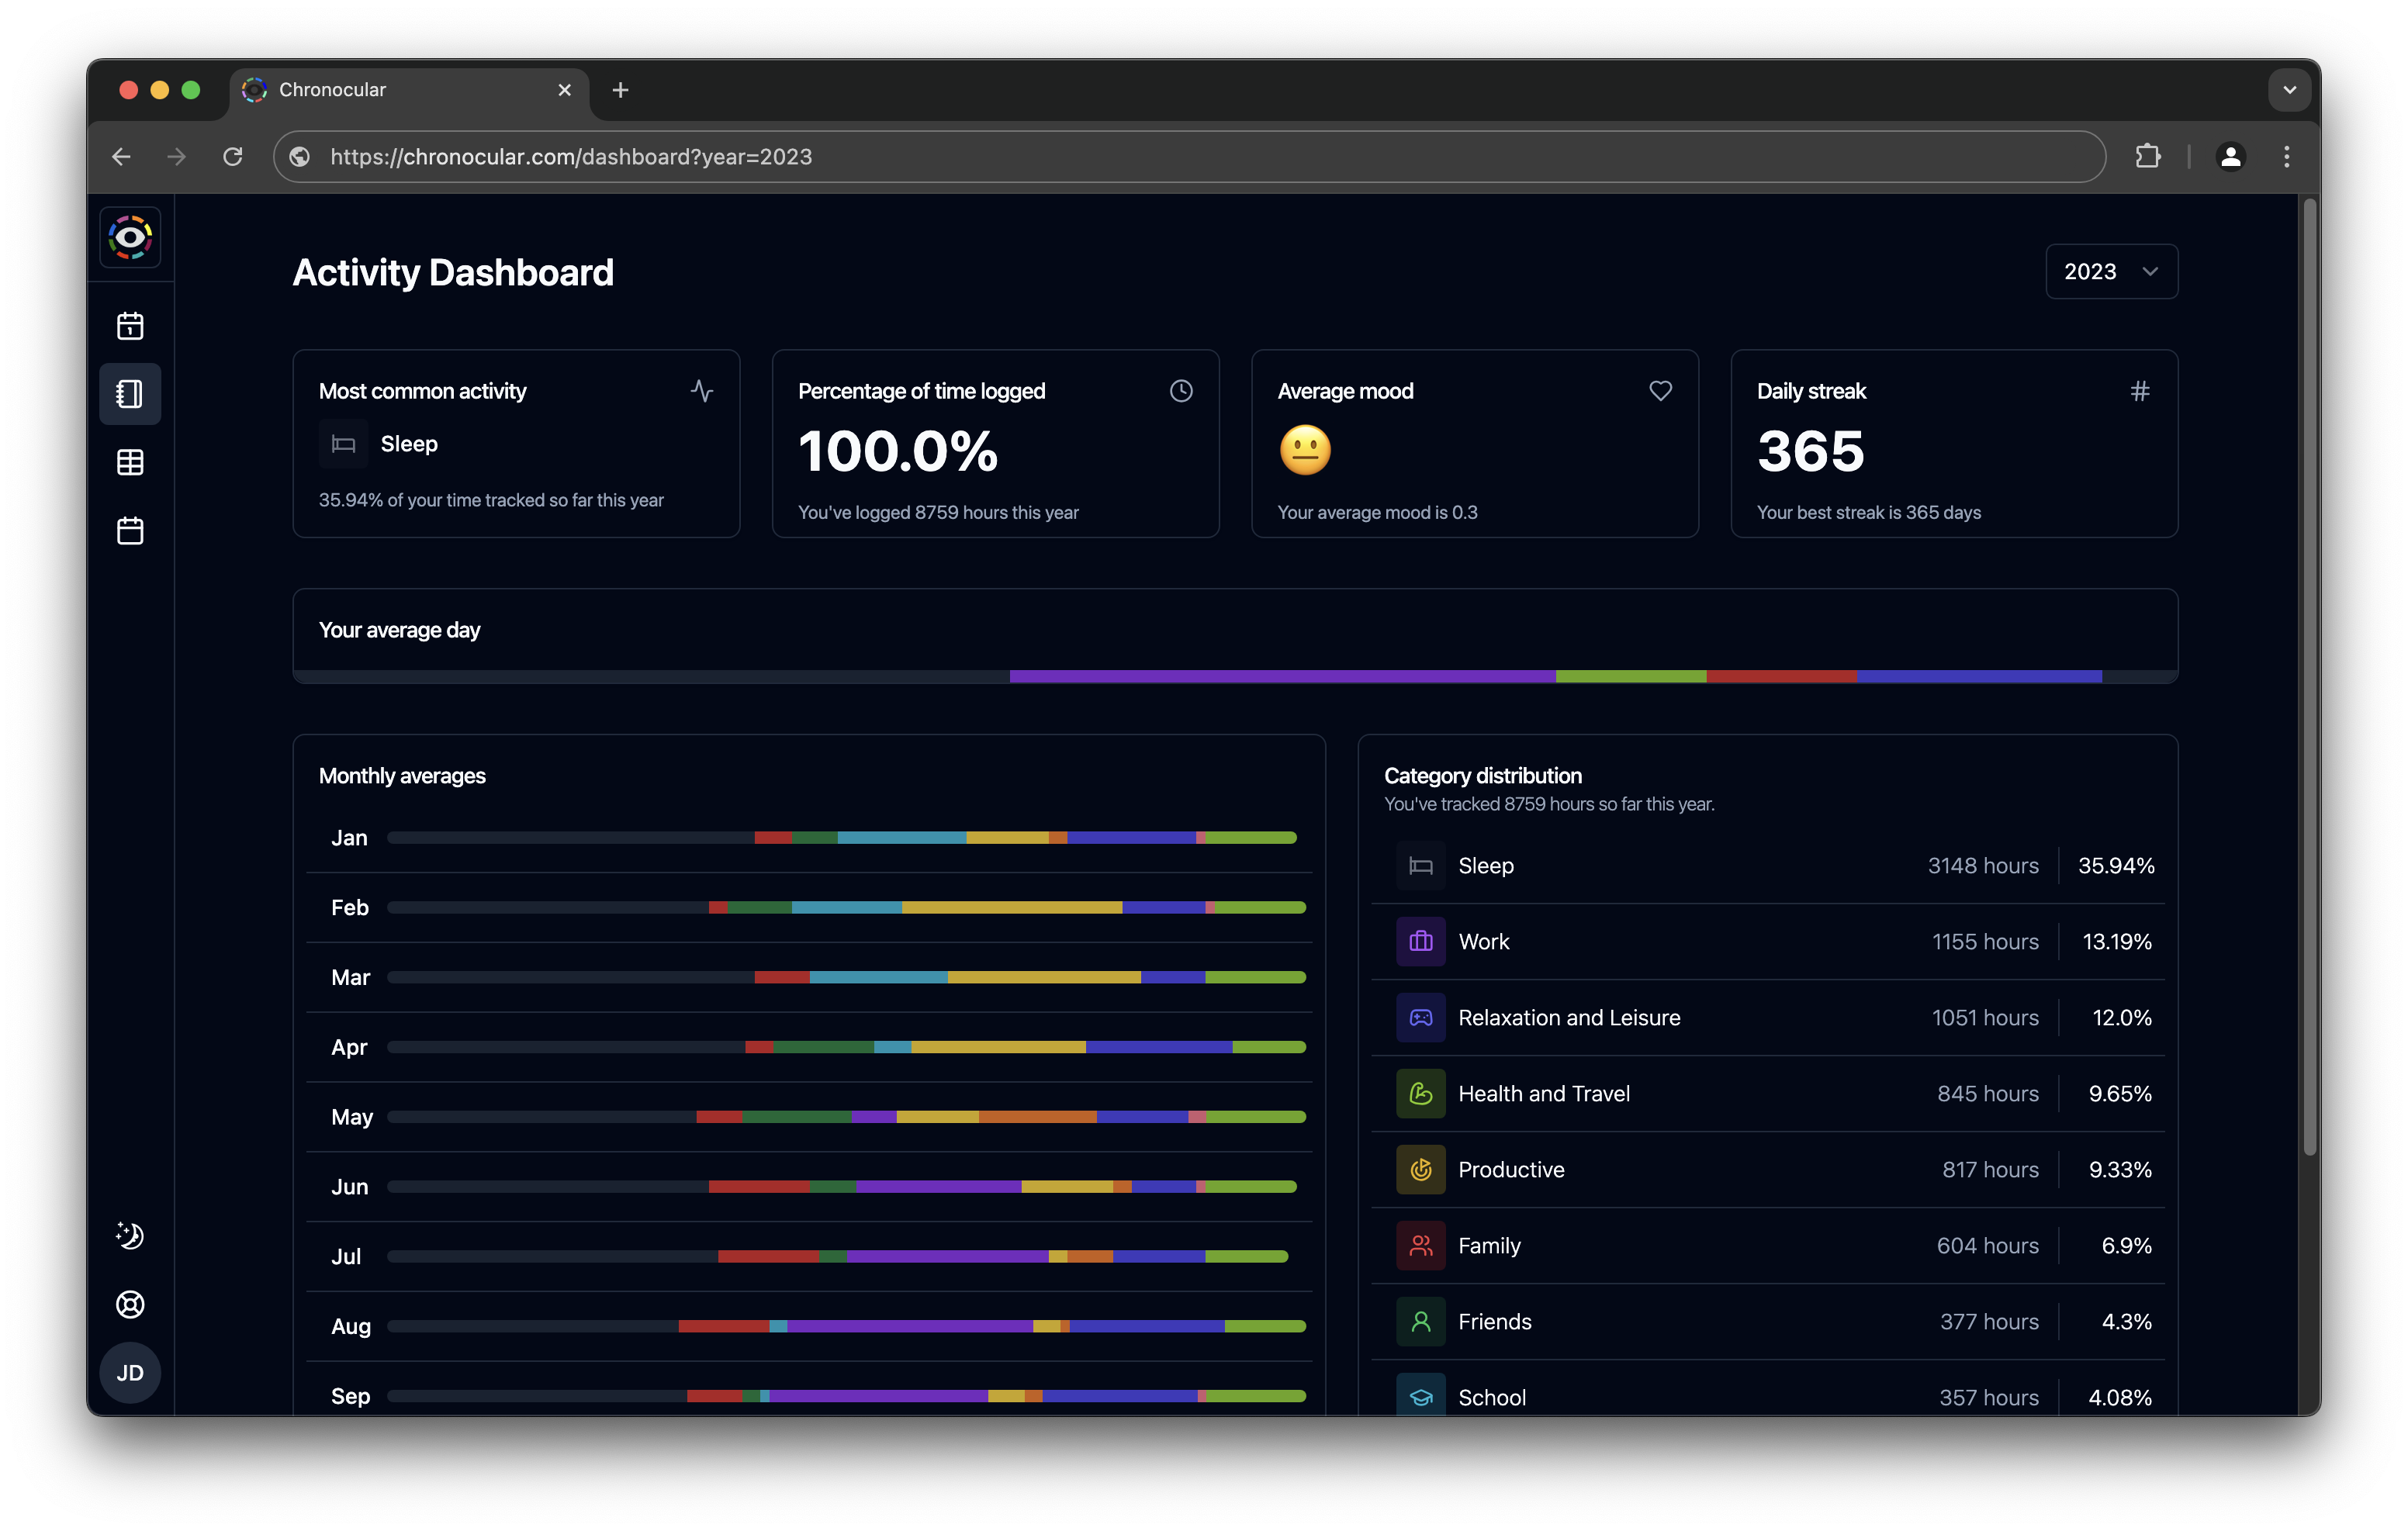This screenshot has height=1531, width=2408.
Task: Close the Chronocular browser tab
Action: [564, 90]
